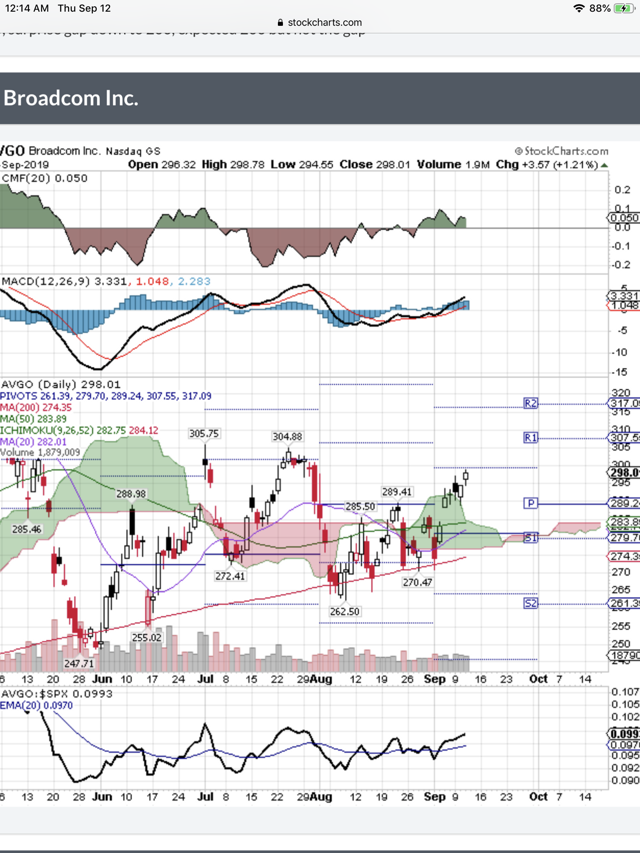
Task: Tap the R2 pivot marker
Action: coord(531,403)
